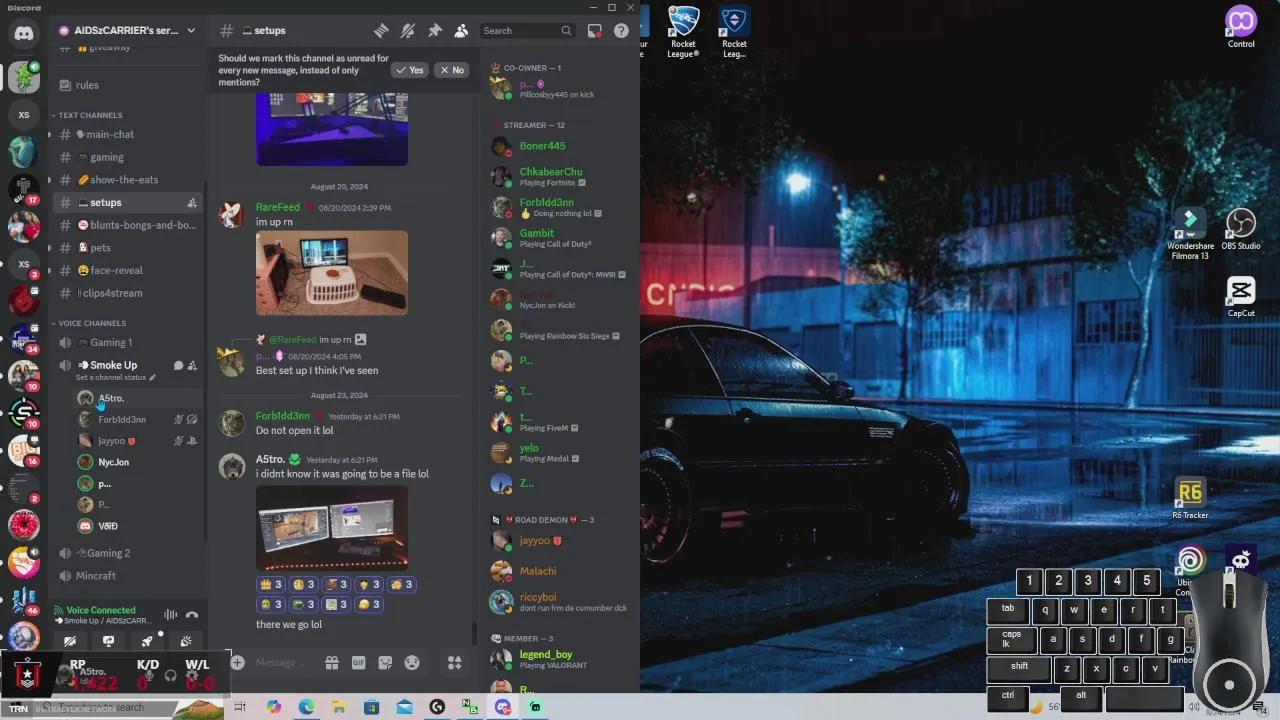This screenshot has width=1280, height=720.
Task: Click the message input field
Action: [x=300, y=662]
